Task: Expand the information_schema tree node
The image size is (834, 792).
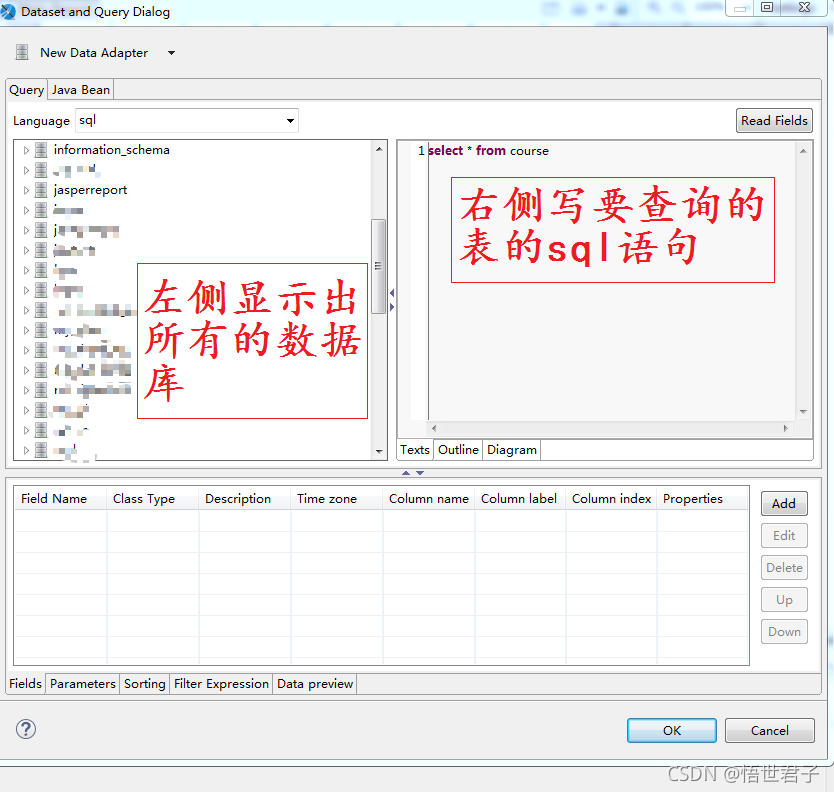Action: click(x=25, y=149)
